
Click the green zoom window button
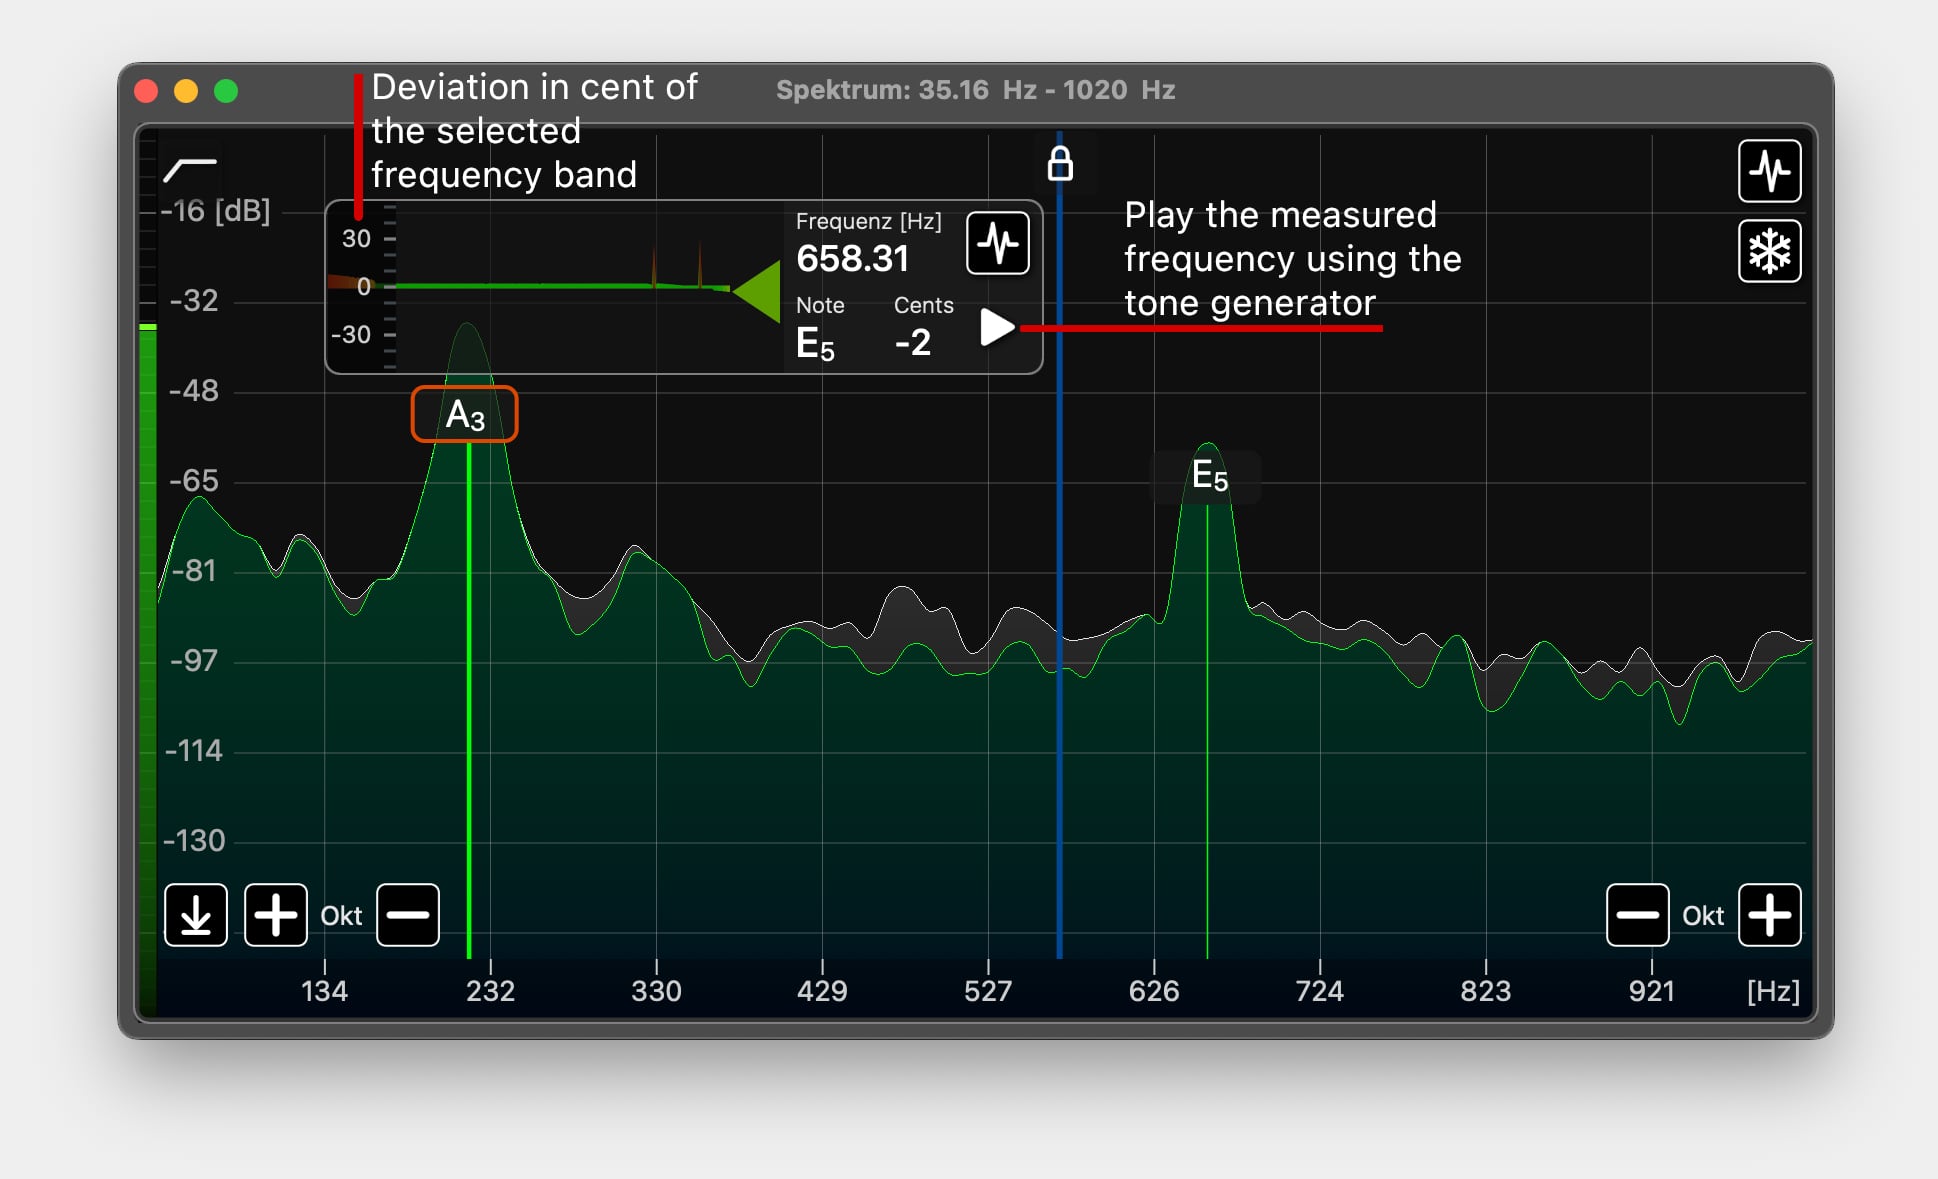226,91
